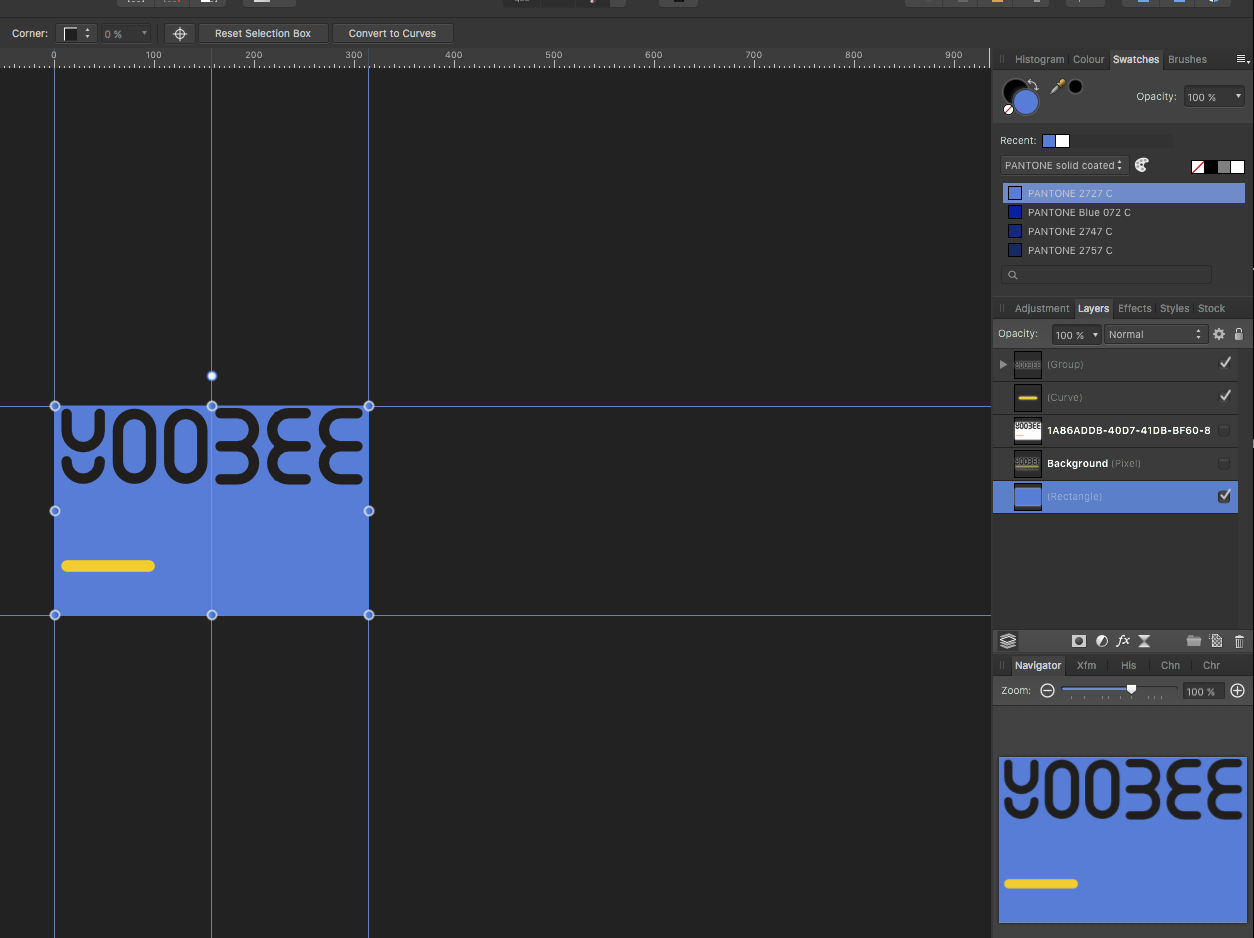Screen dimensions: 1254x938
Task: Toggle the layer lock padlock icon
Action: point(1239,334)
